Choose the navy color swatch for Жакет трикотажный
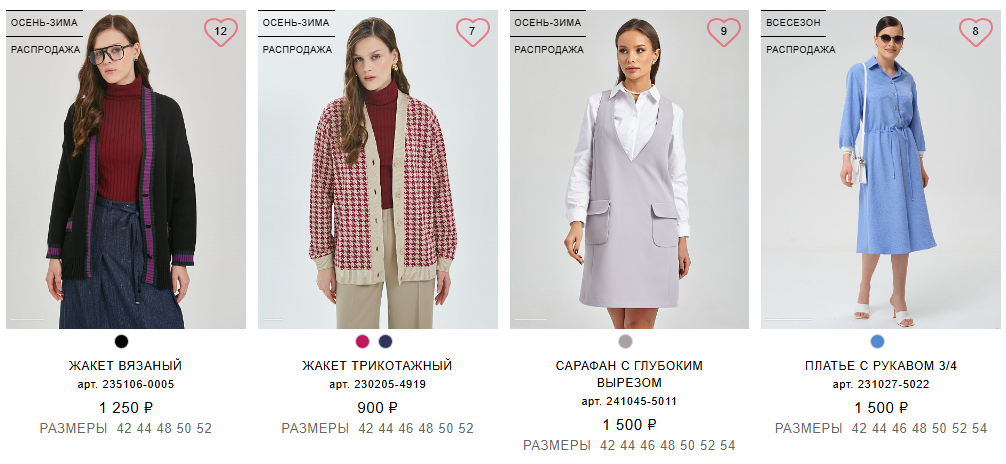Screen dimensions: 1006x464 tap(386, 341)
